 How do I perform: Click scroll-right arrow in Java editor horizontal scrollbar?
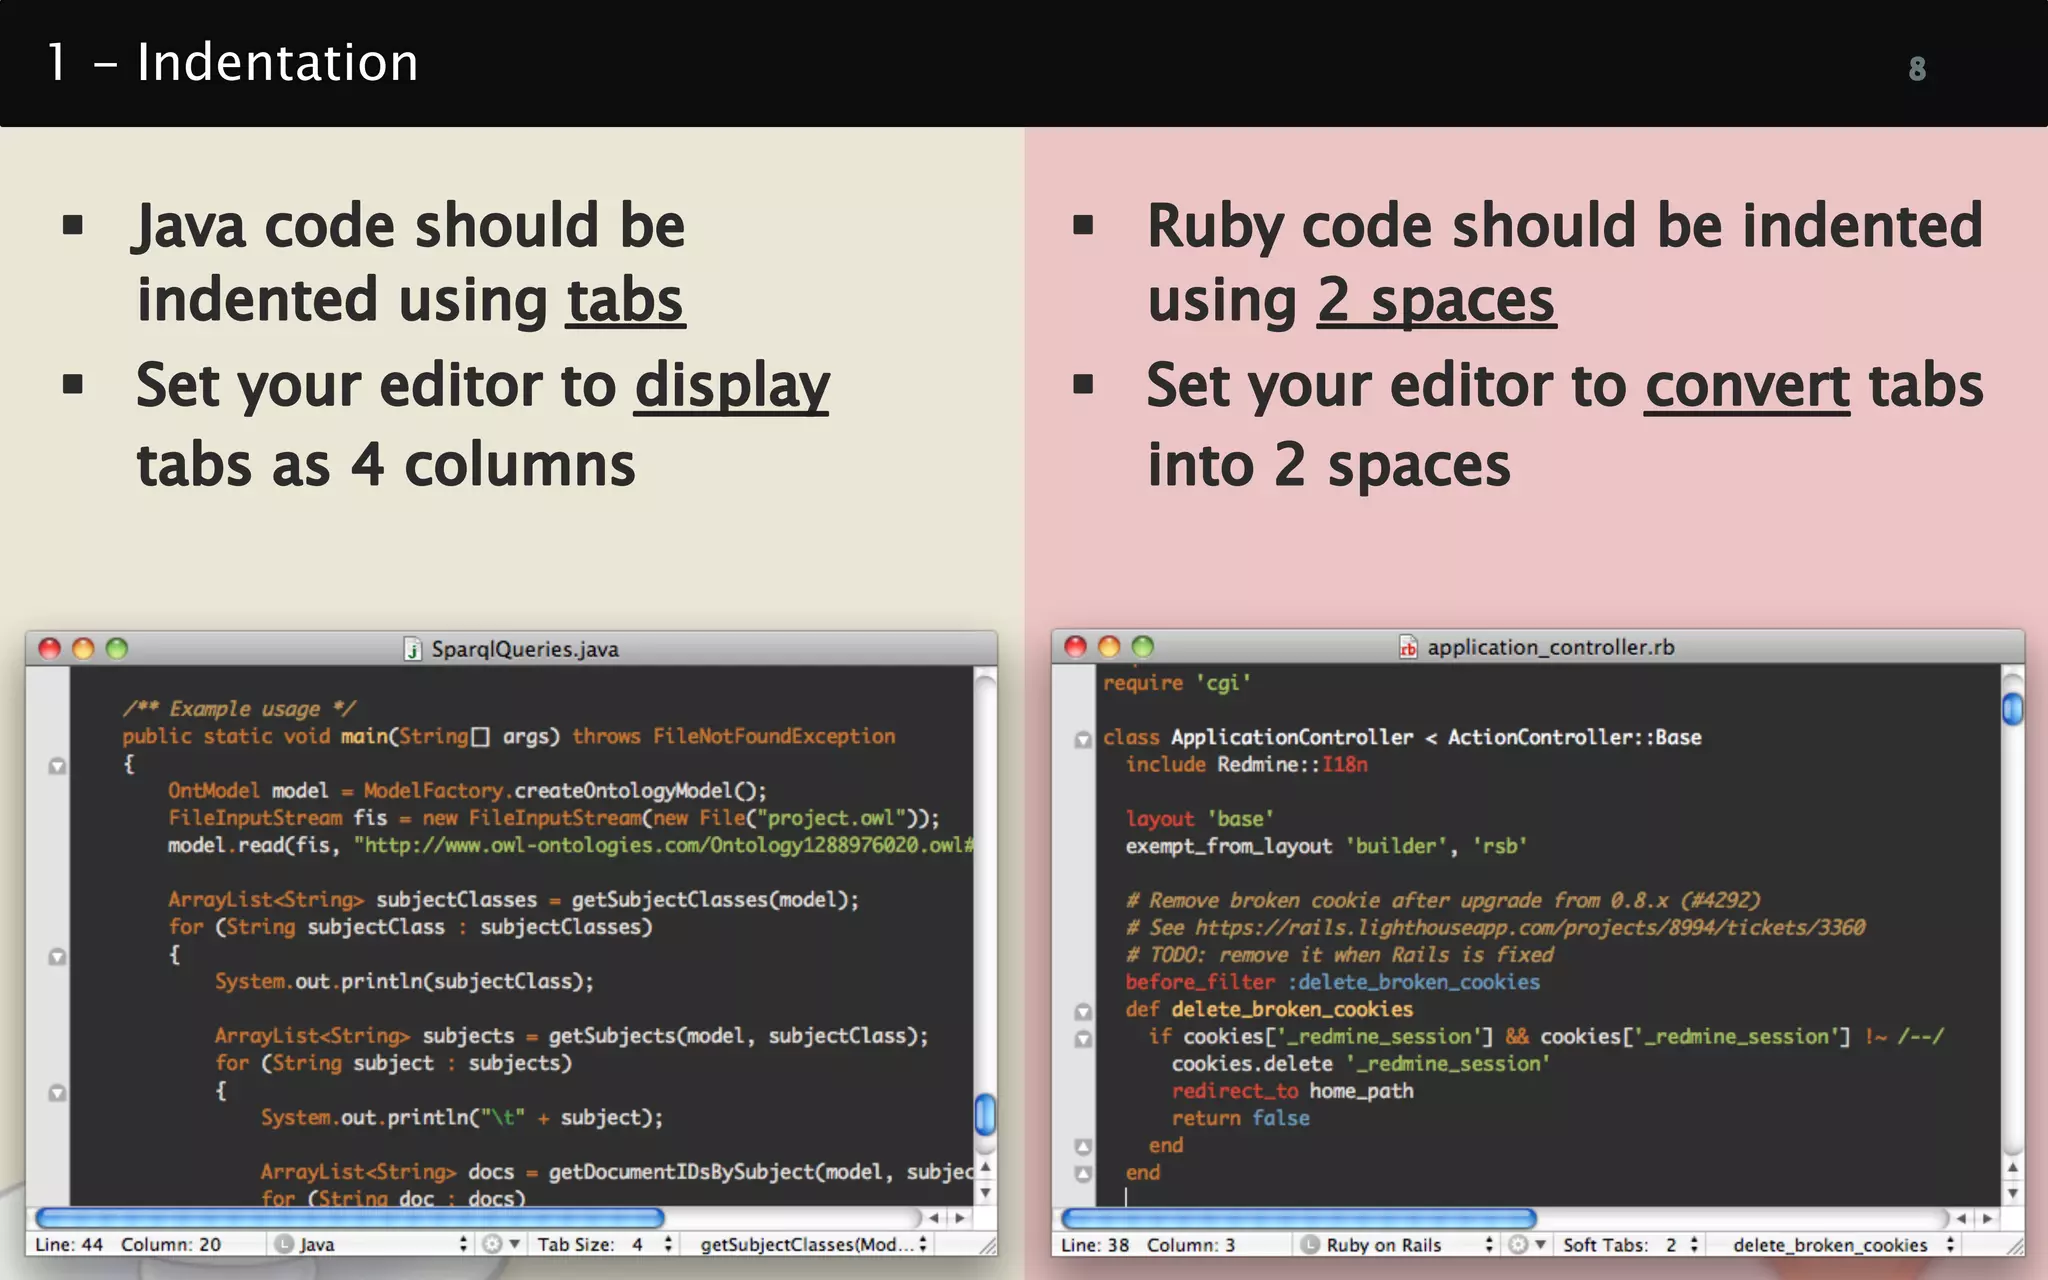coord(960,1218)
